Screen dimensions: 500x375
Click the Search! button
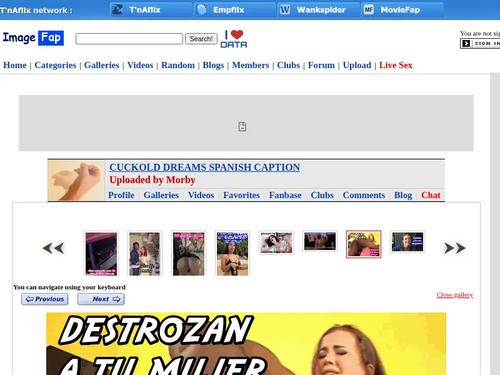click(201, 39)
